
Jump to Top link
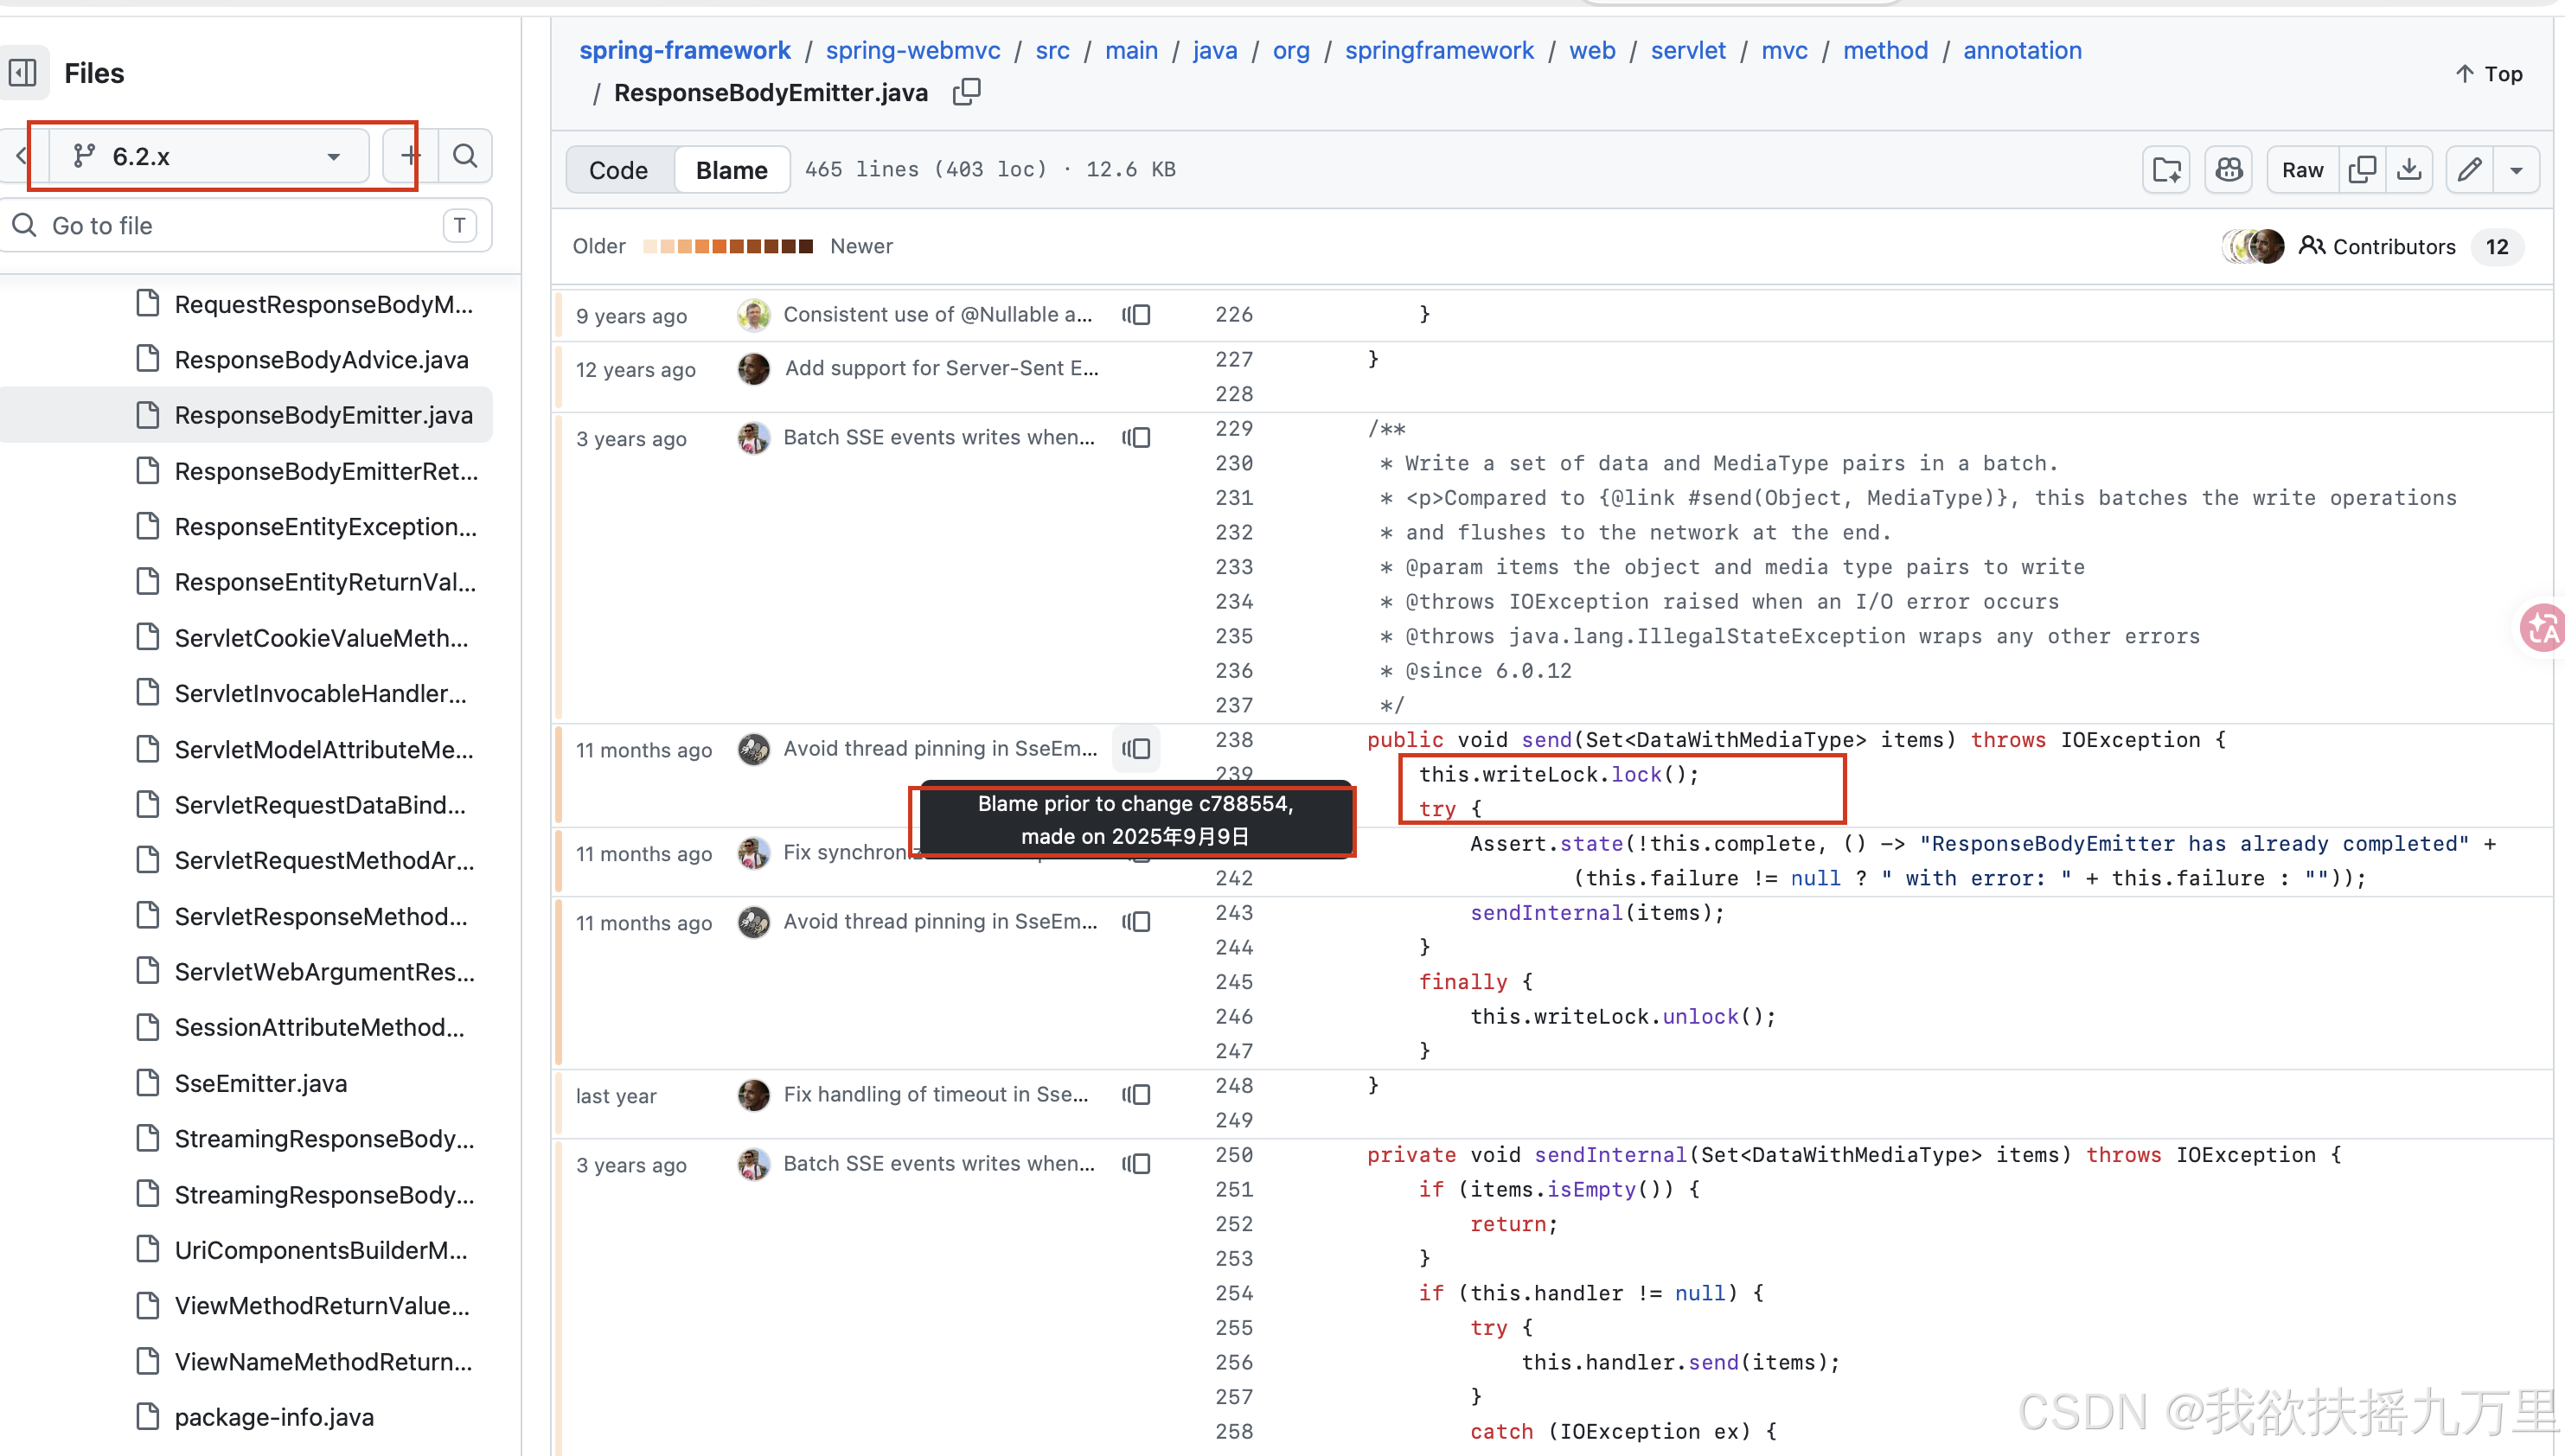point(2489,74)
